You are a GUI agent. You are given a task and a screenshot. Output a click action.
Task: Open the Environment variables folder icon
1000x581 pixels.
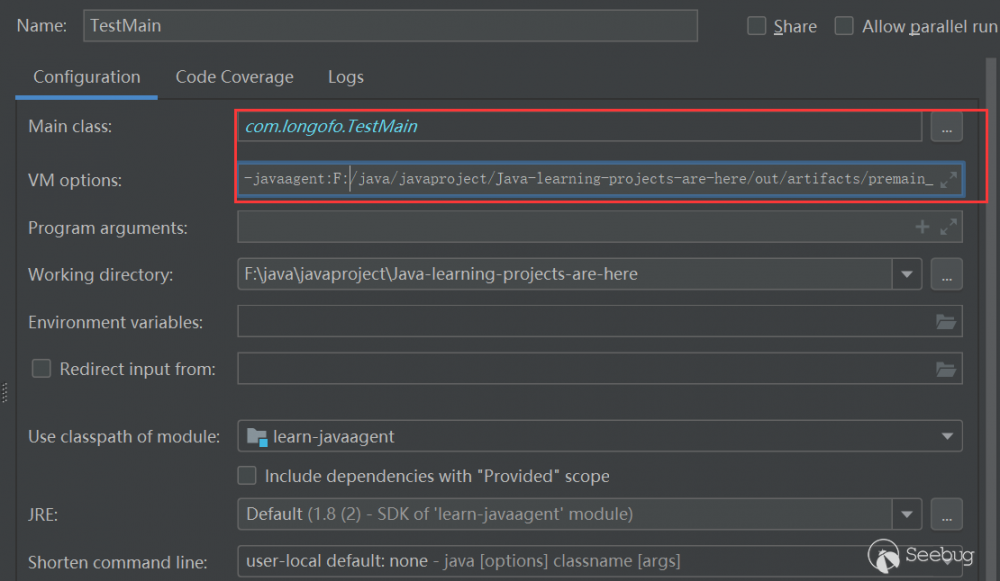(946, 322)
